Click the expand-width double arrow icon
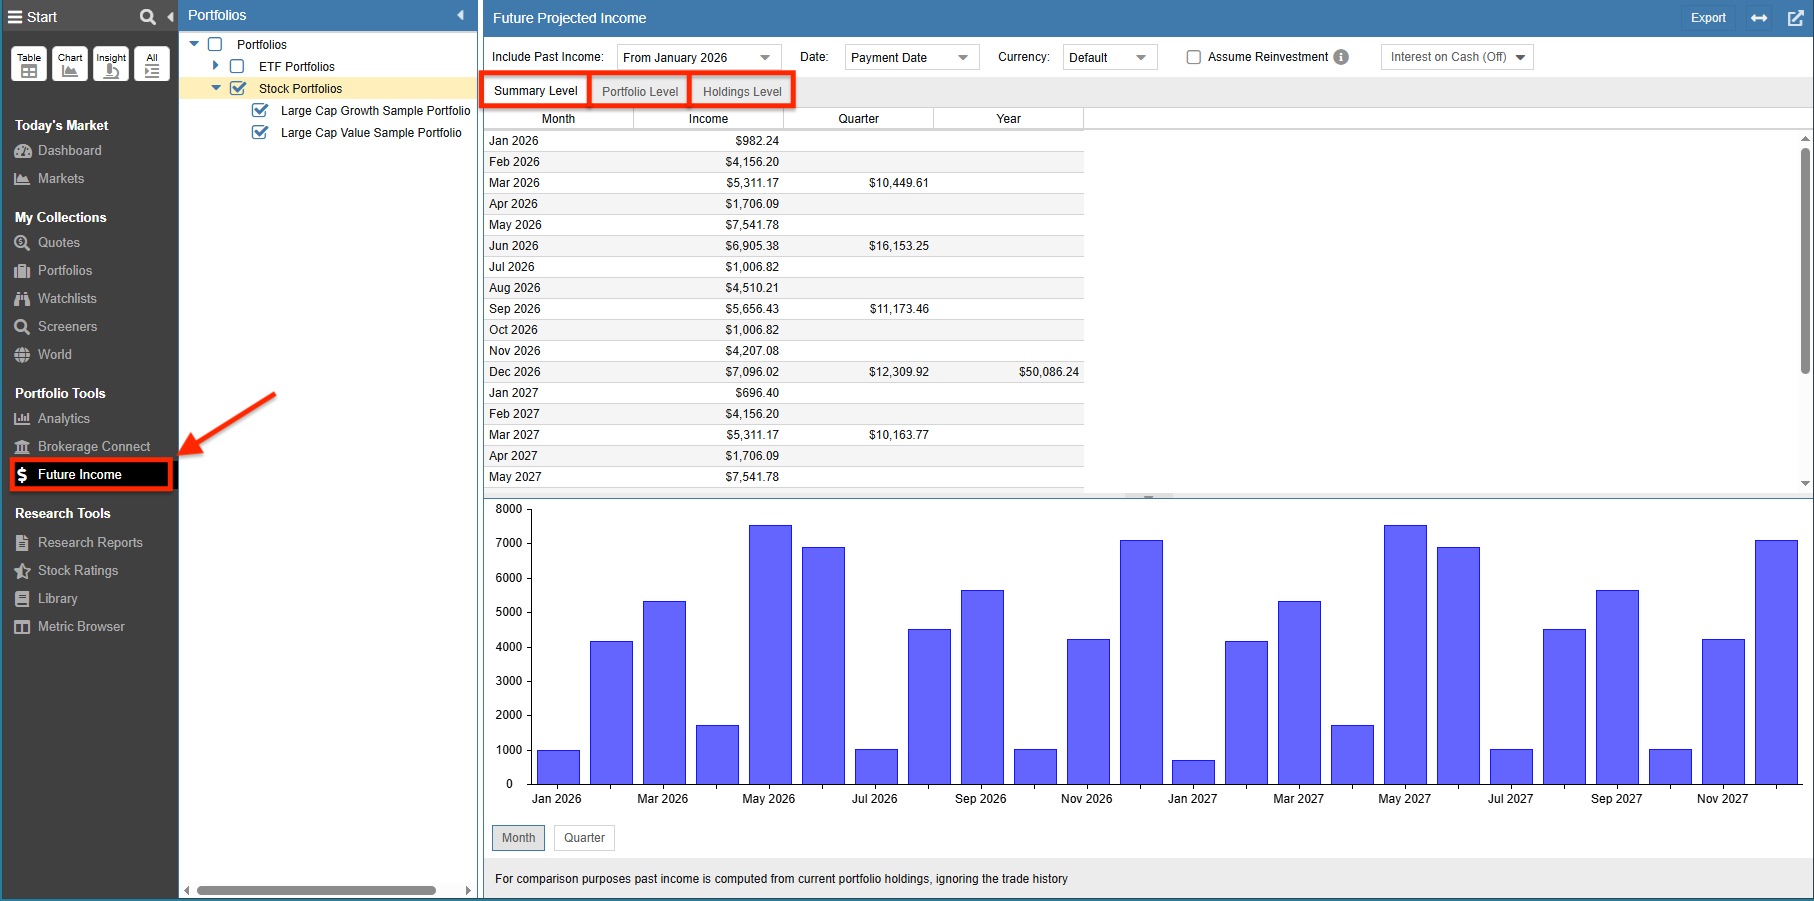The image size is (1814, 901). (x=1759, y=18)
